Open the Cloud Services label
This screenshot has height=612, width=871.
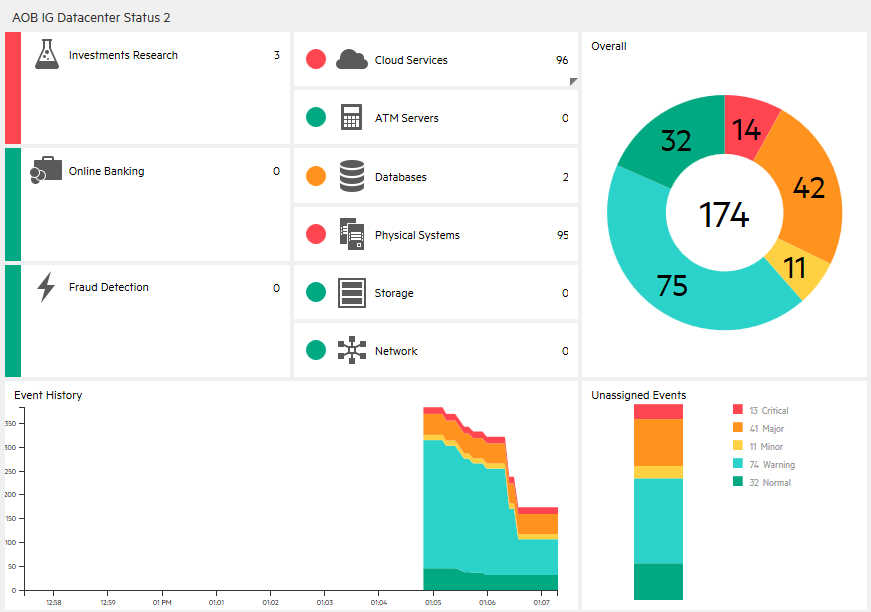411,60
